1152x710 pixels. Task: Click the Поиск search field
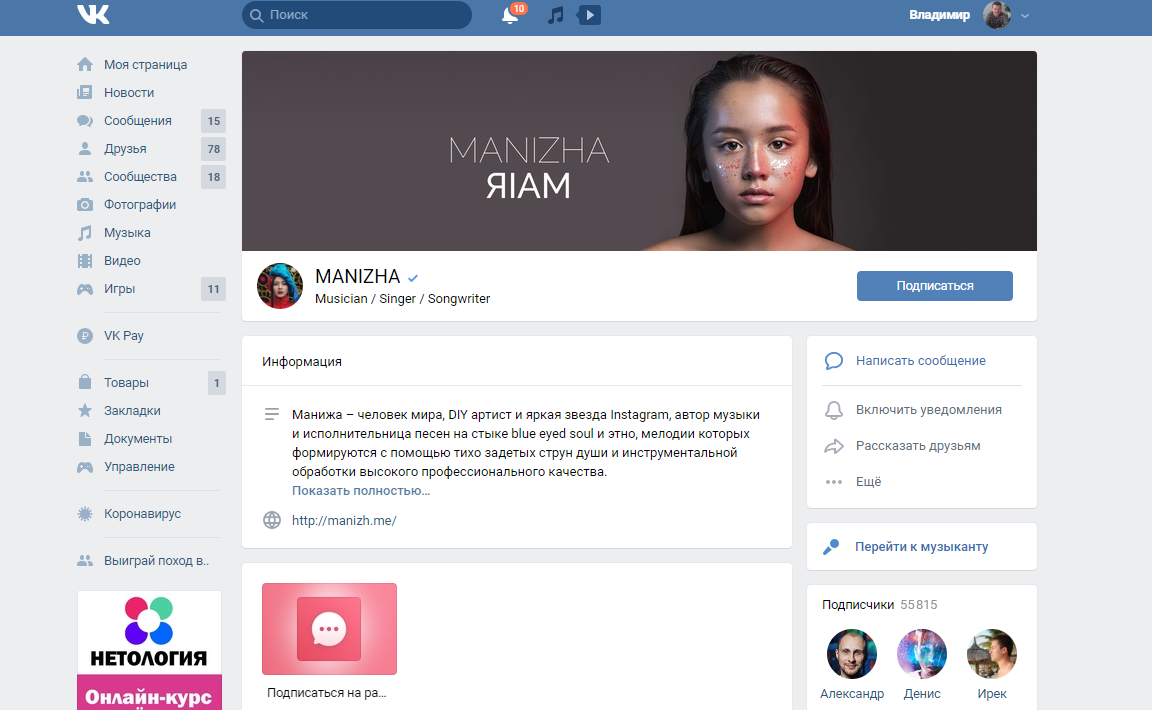click(356, 15)
